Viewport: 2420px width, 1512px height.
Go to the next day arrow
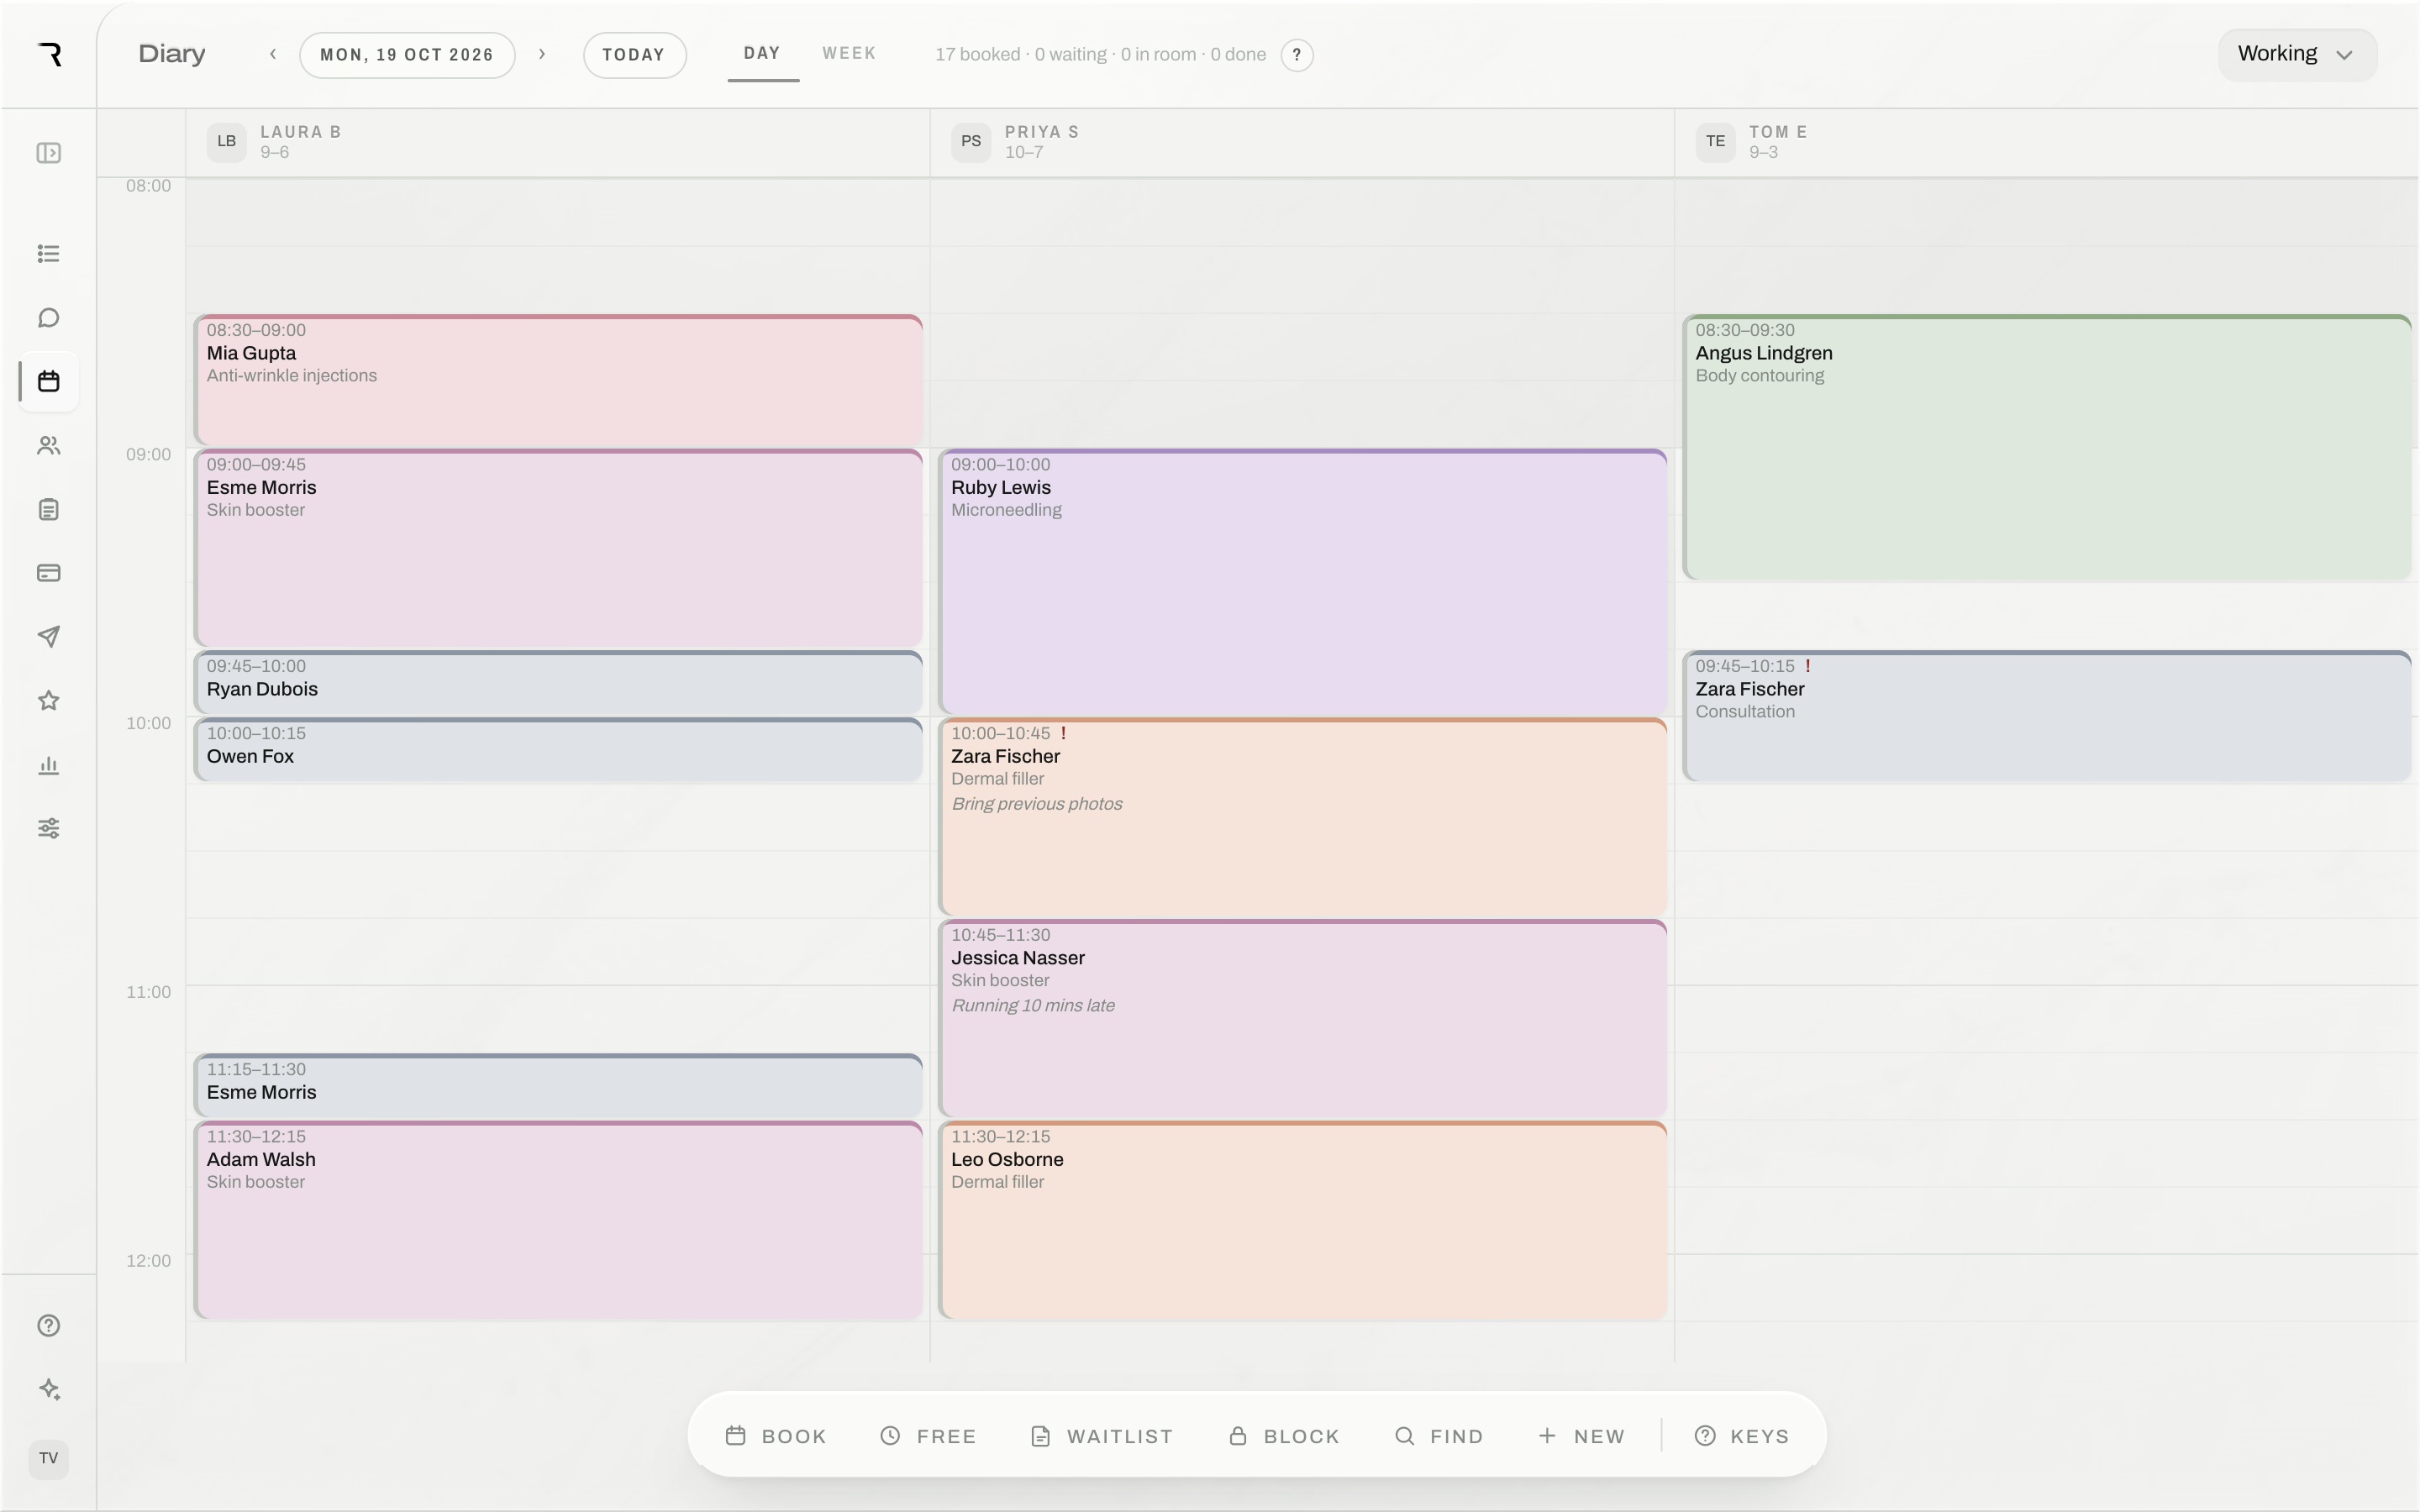coord(542,54)
